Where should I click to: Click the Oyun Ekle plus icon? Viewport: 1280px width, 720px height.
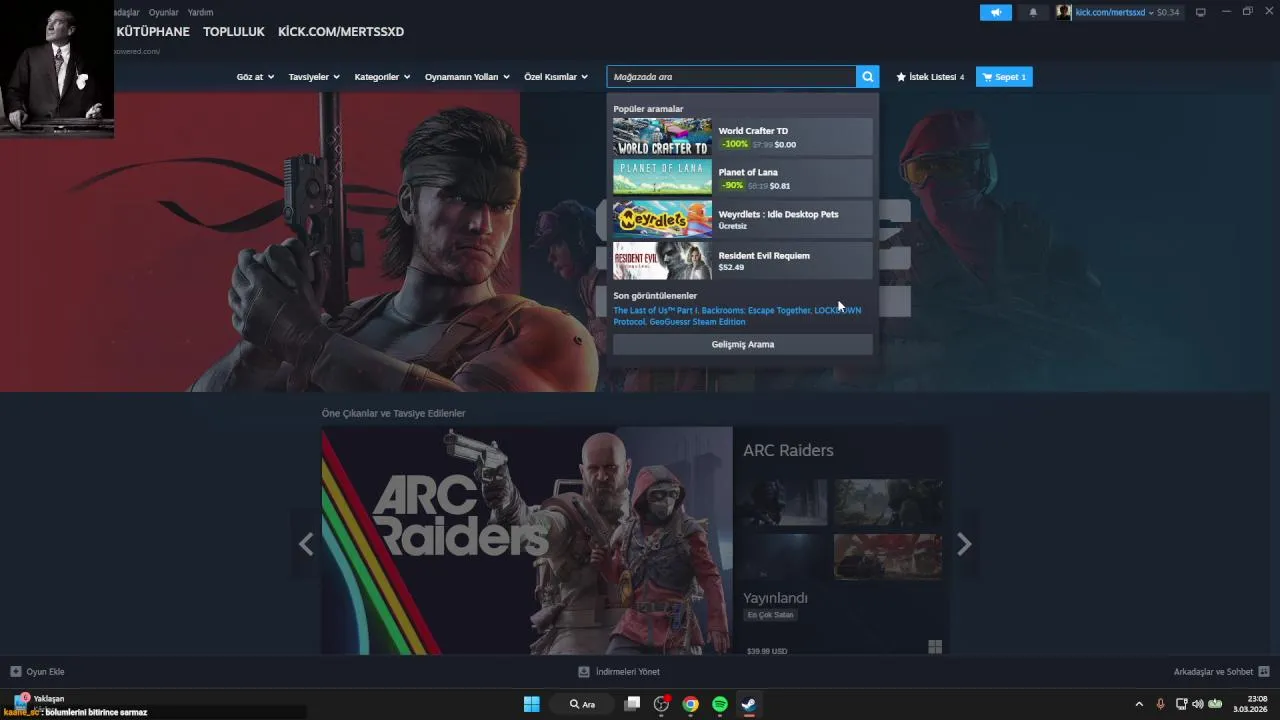click(x=15, y=672)
